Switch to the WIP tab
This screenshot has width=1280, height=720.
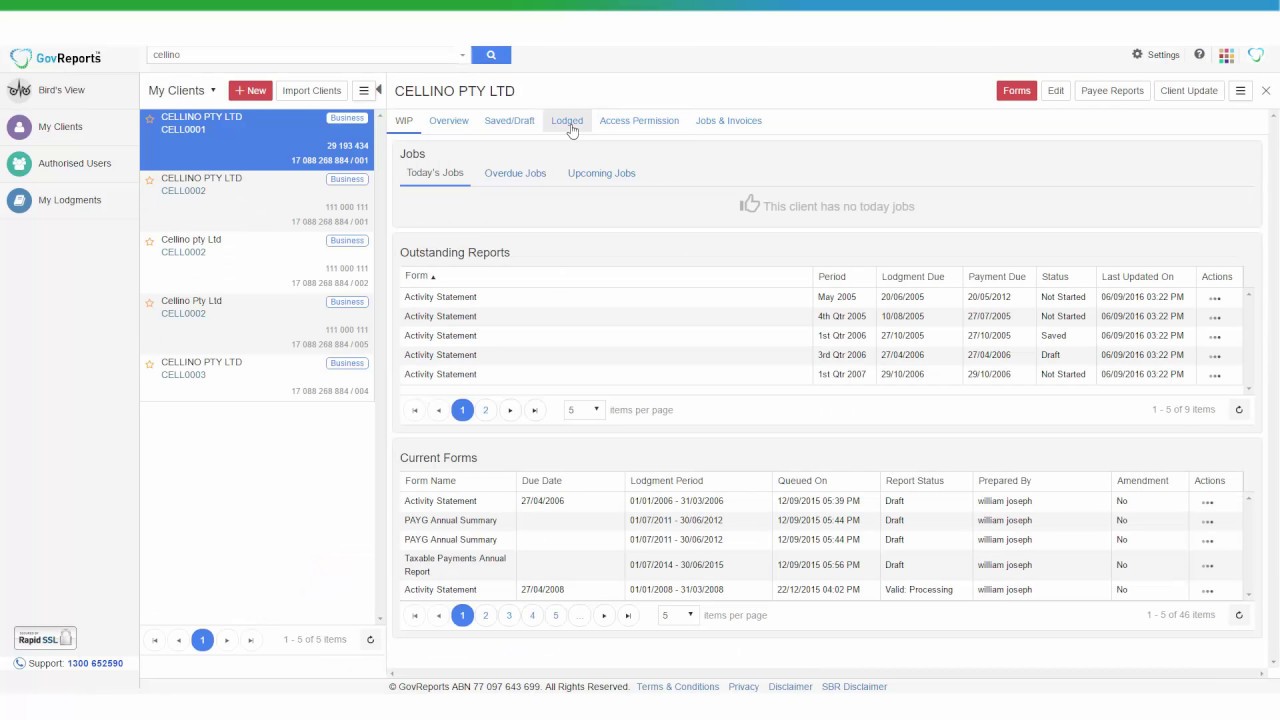click(x=404, y=121)
